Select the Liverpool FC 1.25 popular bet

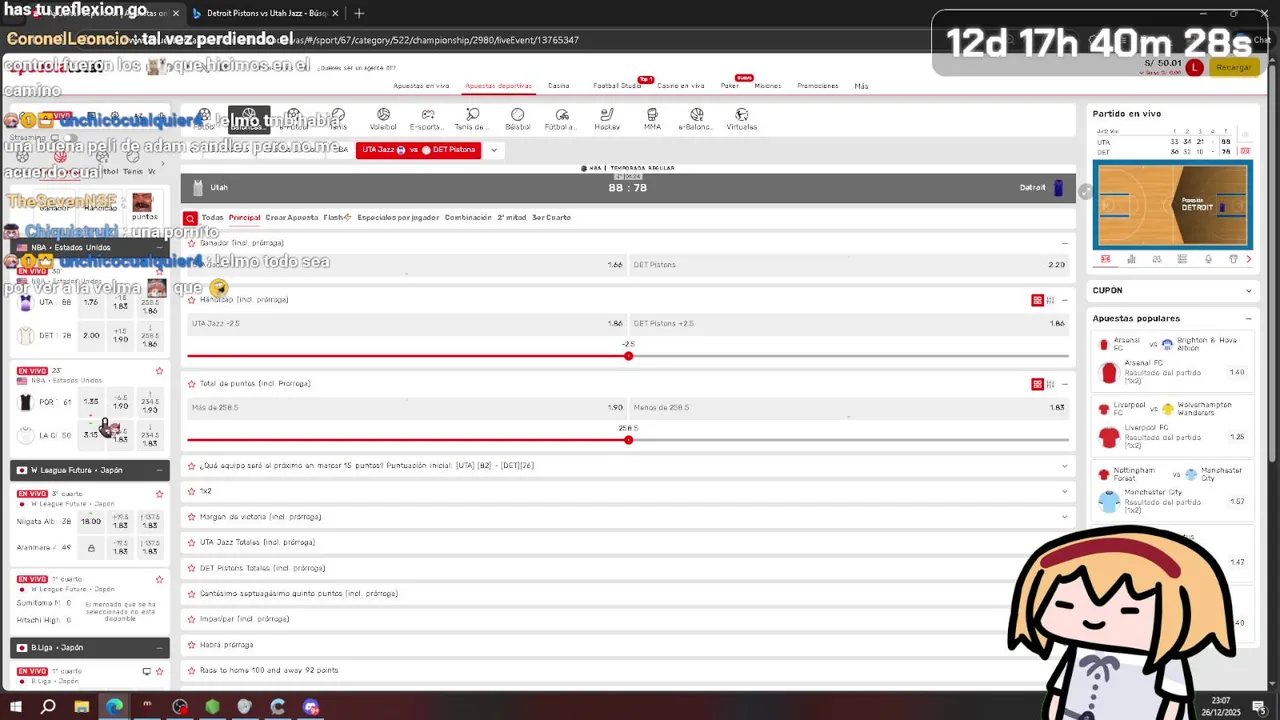pos(1237,437)
